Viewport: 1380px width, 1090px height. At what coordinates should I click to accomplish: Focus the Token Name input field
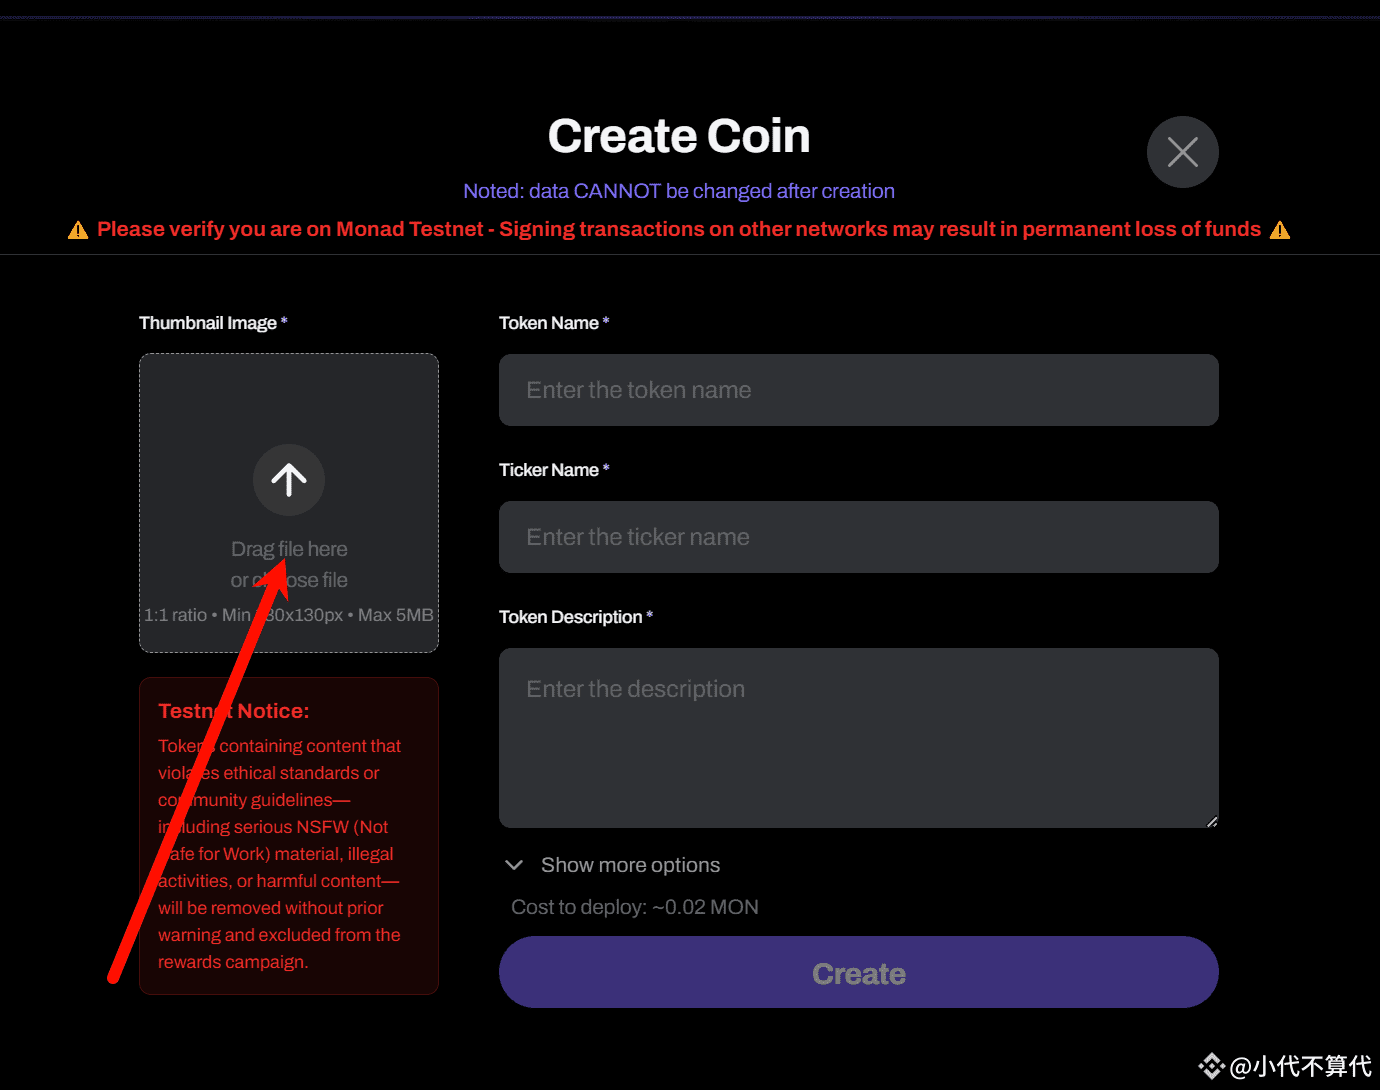(858, 390)
